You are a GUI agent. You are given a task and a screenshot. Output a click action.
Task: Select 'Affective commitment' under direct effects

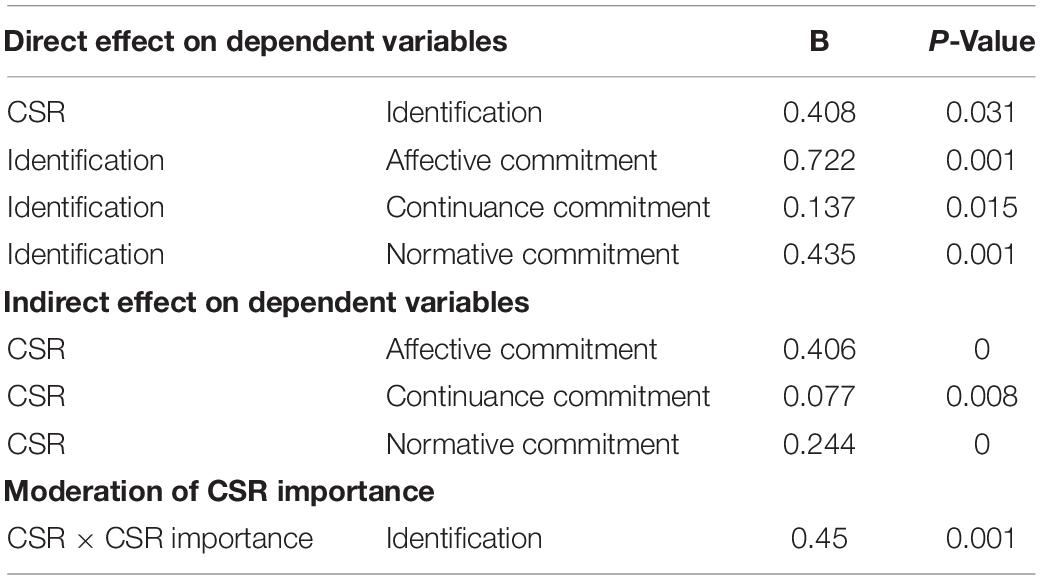(521, 160)
